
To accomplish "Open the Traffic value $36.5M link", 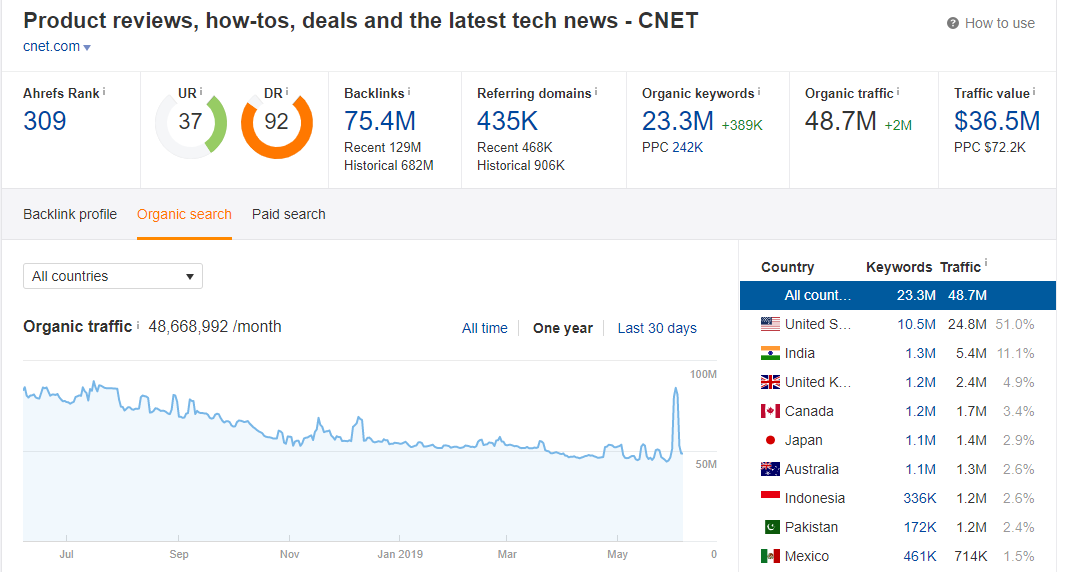I will [x=996, y=121].
